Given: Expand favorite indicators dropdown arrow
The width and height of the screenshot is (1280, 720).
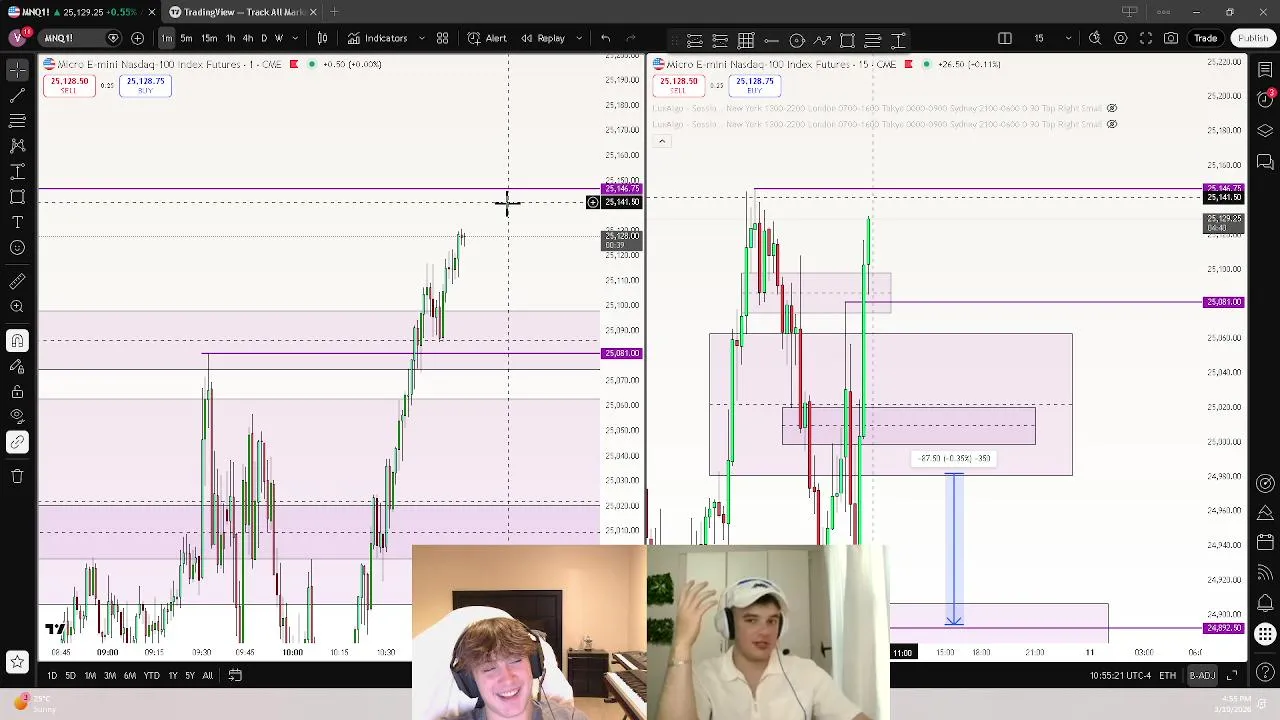Looking at the screenshot, I should [421, 38].
